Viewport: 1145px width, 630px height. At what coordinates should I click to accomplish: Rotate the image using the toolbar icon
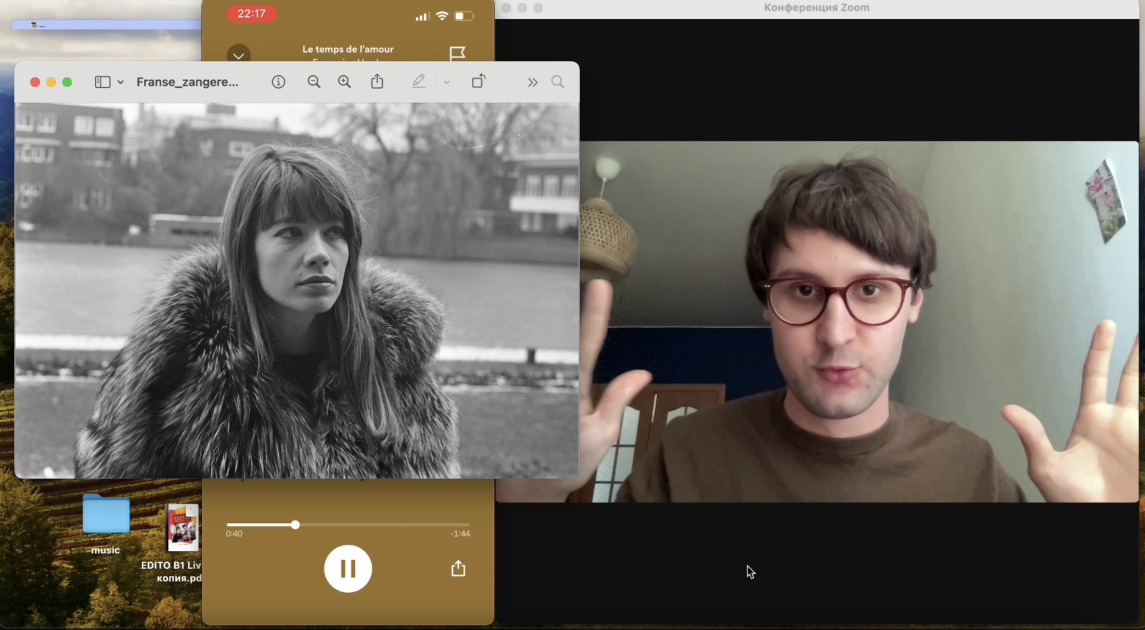(x=478, y=81)
